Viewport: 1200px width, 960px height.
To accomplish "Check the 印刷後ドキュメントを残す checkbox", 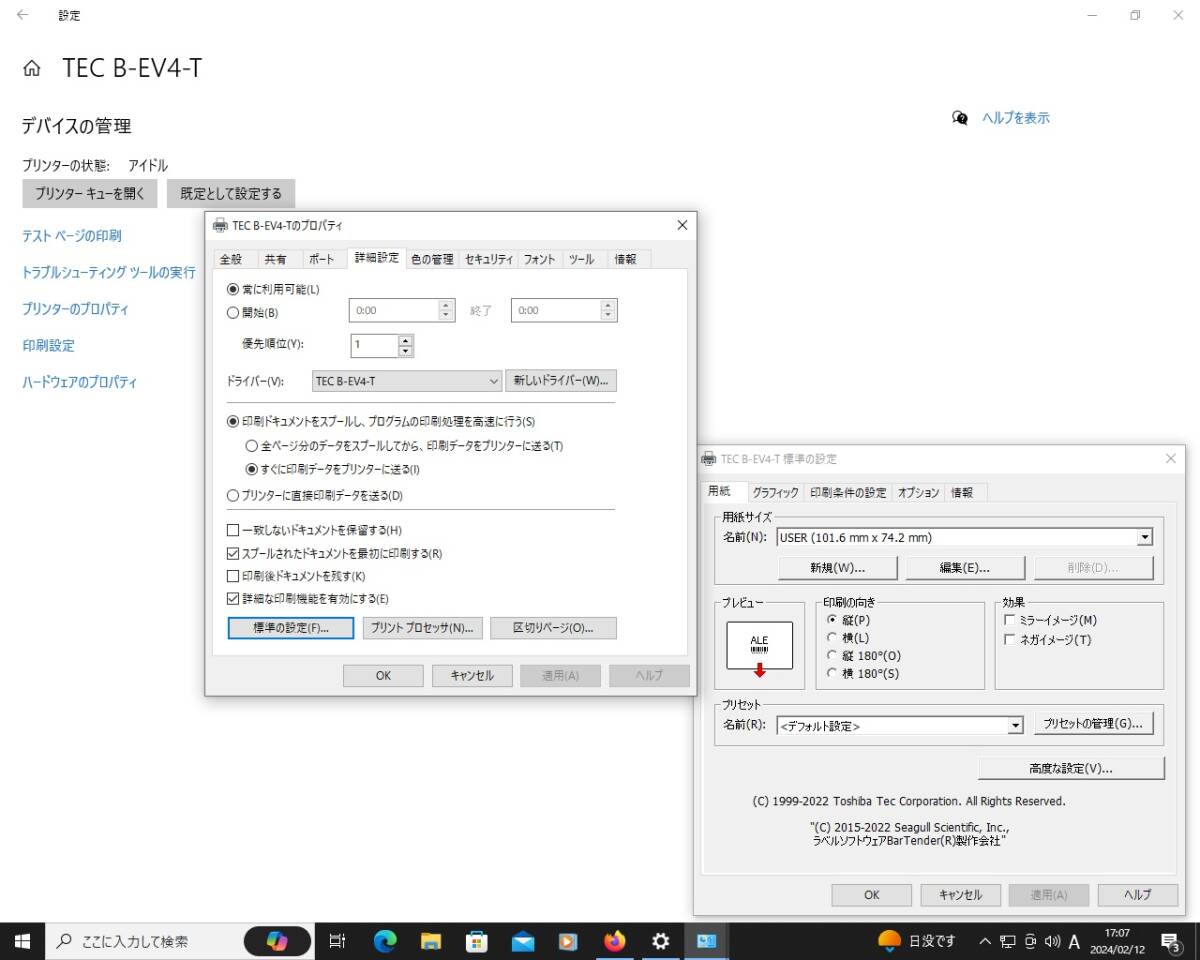I will 232,576.
